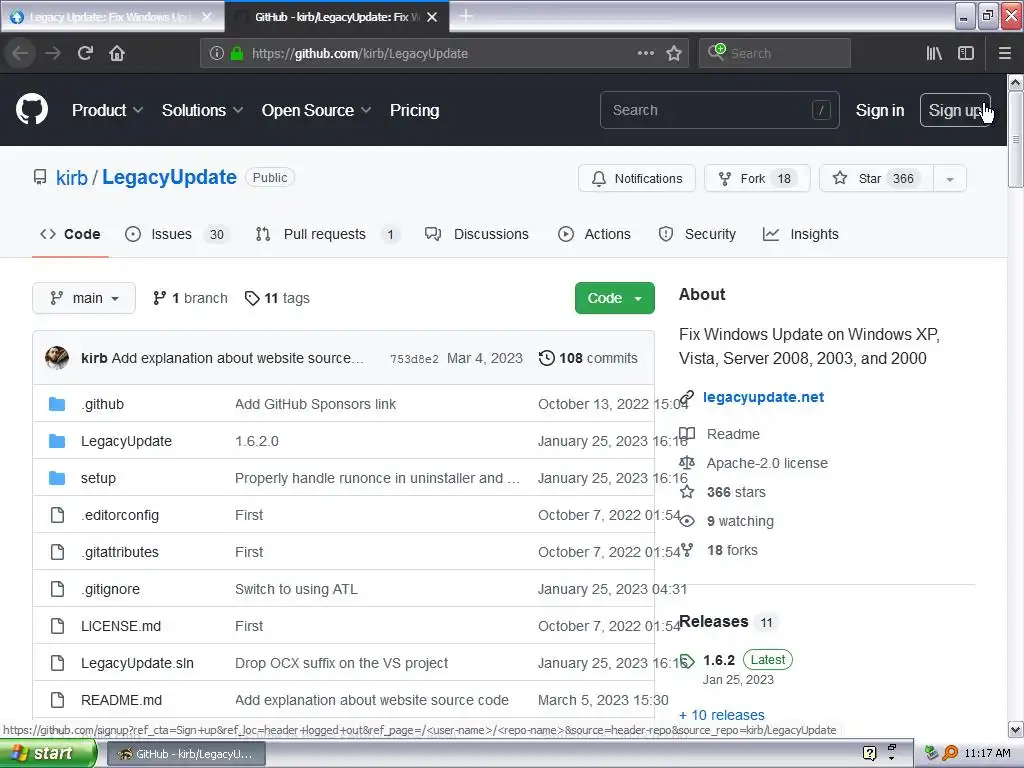Open + 10 releases link

click(x=722, y=715)
